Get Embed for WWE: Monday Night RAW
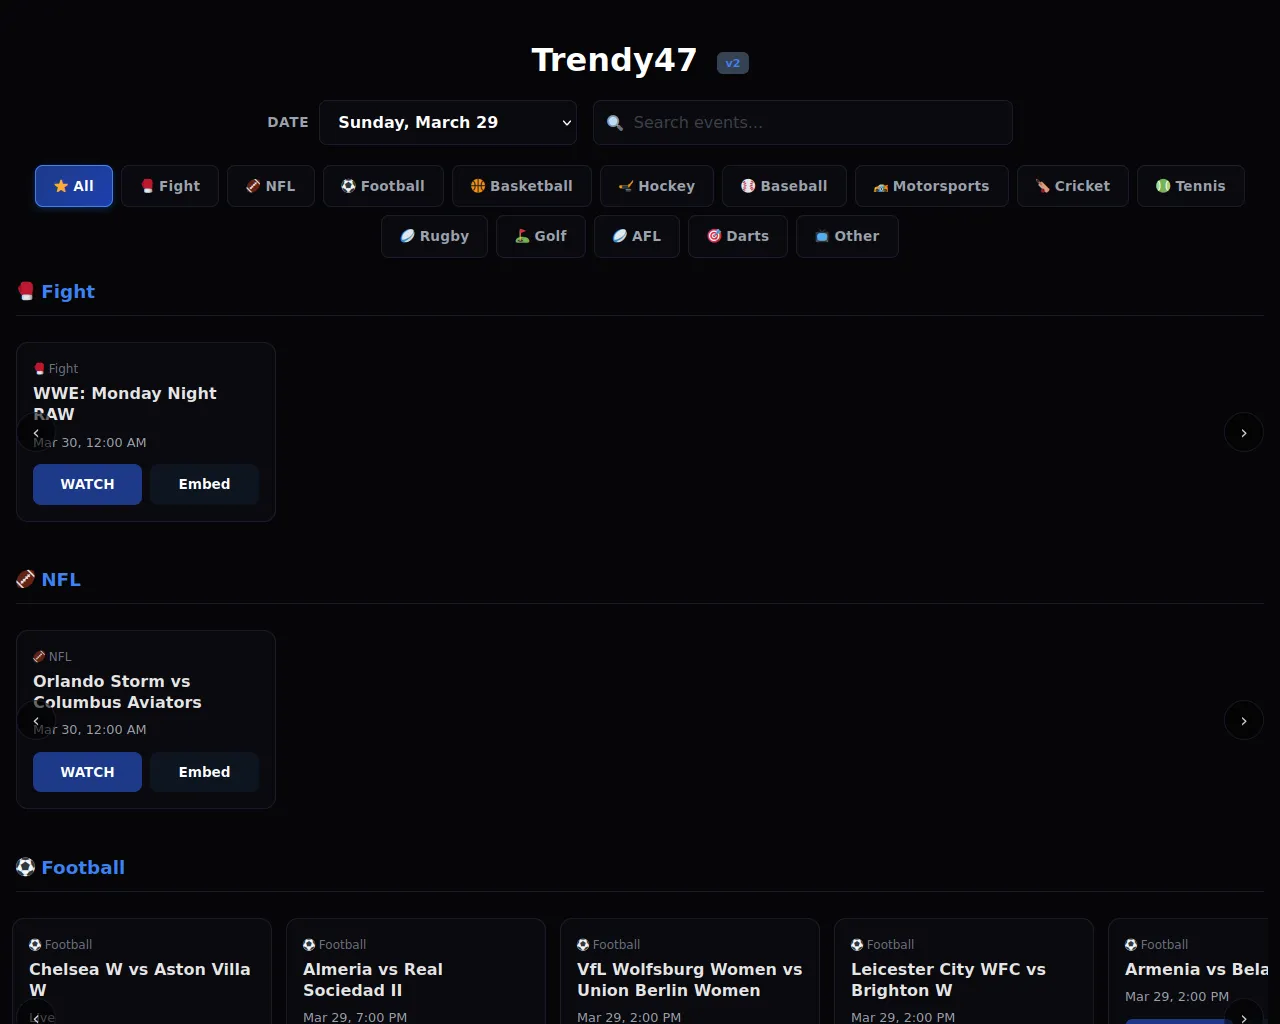Viewport: 1280px width, 1024px height. coord(204,484)
